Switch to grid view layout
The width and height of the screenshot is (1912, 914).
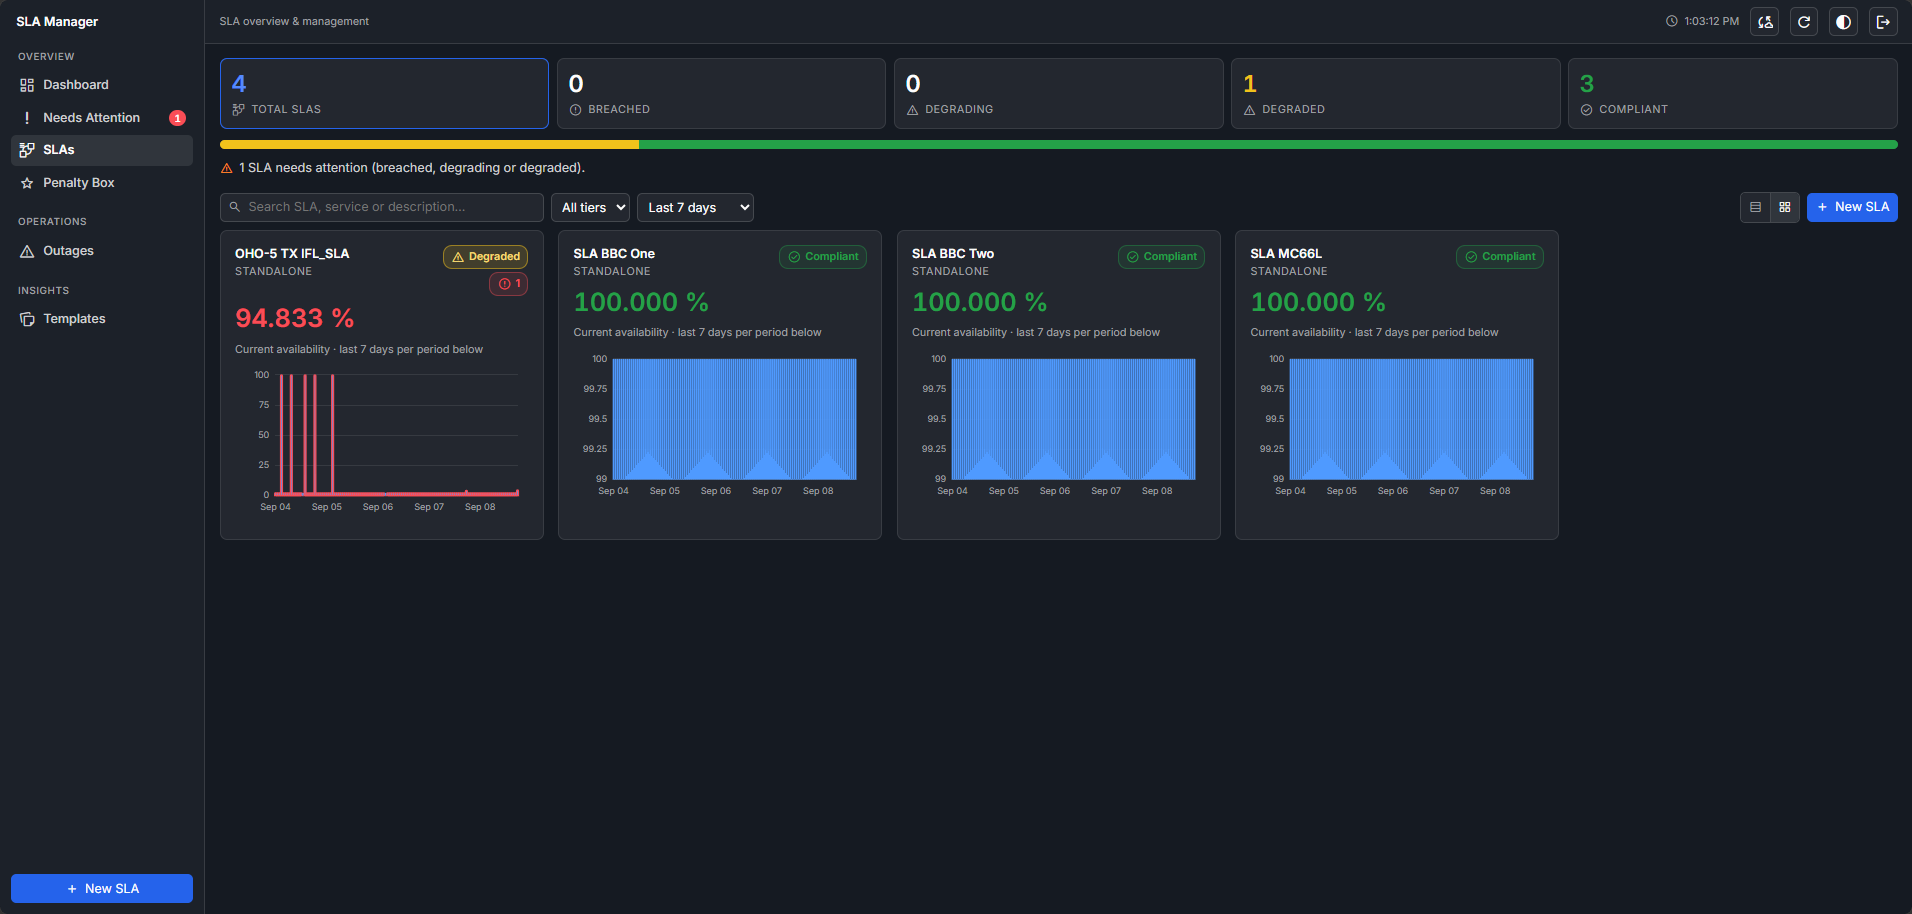coord(1785,207)
